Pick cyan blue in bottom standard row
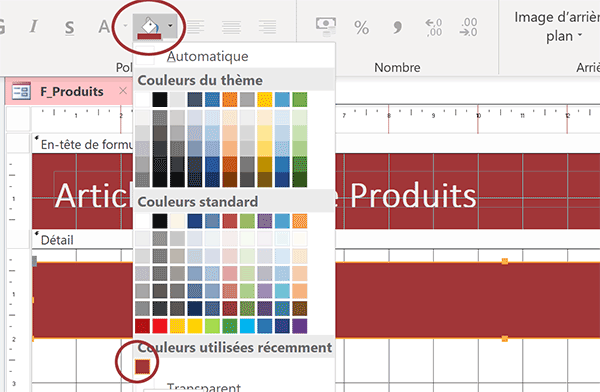Screen dimensions: 600x392 [247, 326]
